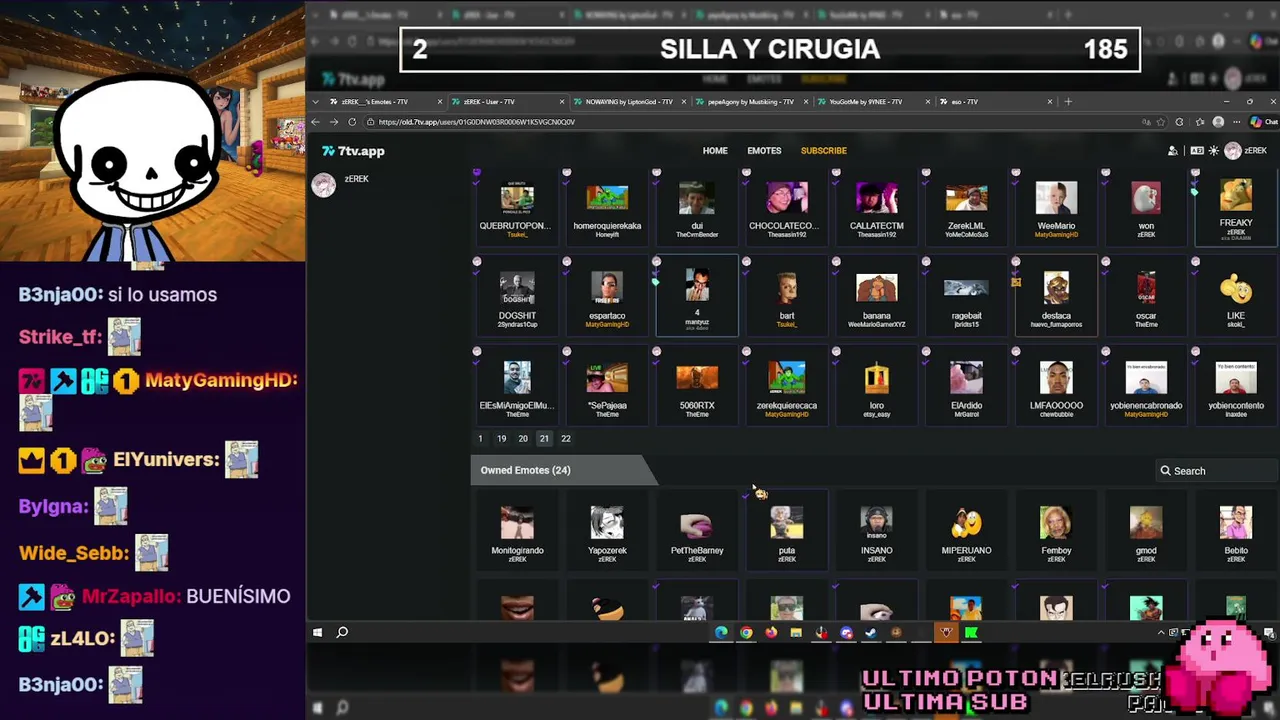Go to the SUBSCRIBE page link
The image size is (1280, 720).
824,151
